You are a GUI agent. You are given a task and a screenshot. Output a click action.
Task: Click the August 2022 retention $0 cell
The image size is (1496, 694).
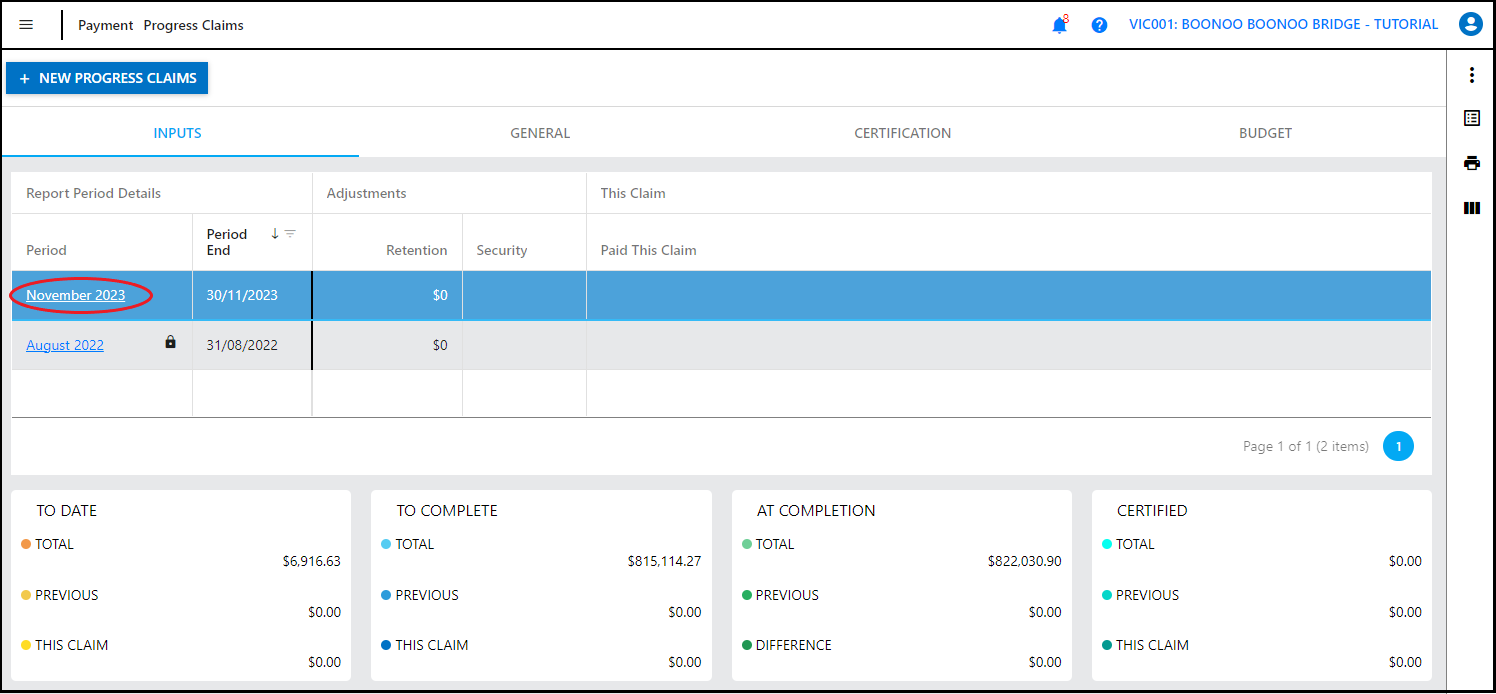click(388, 345)
